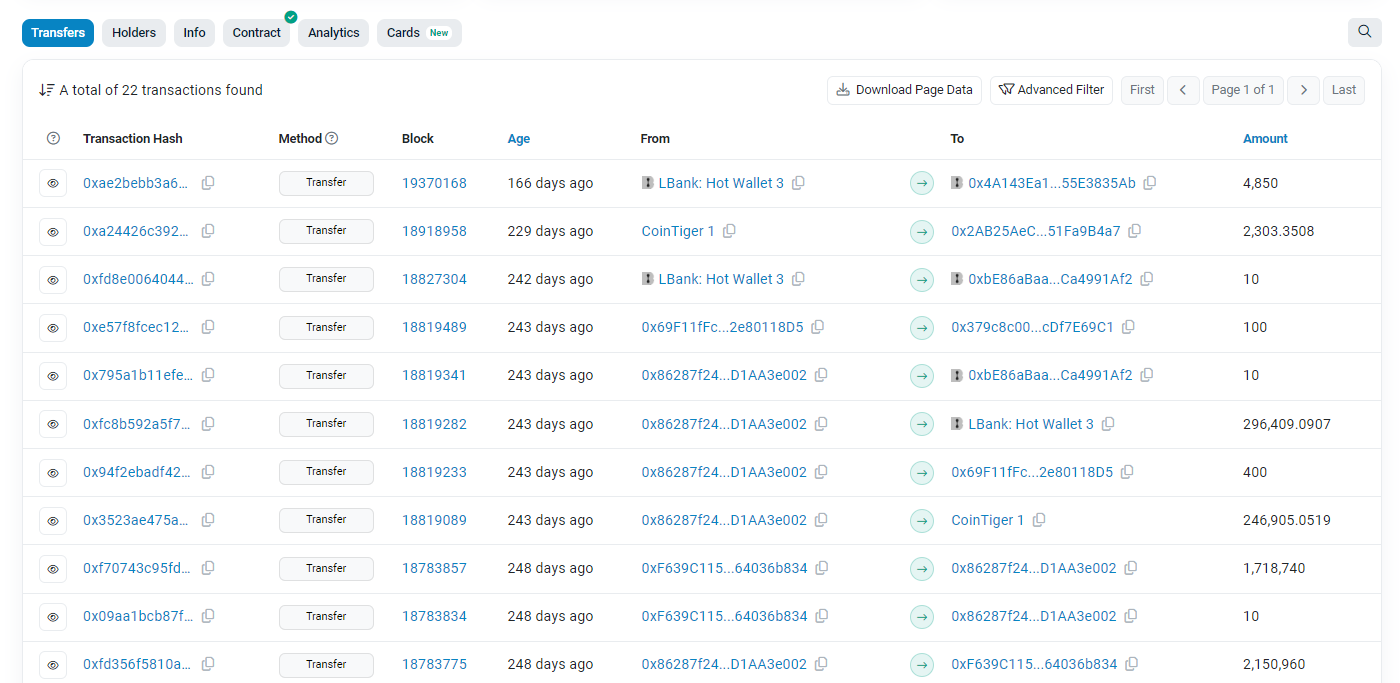Toggle eye preview for transaction 0xfd8e0064044

click(53, 279)
